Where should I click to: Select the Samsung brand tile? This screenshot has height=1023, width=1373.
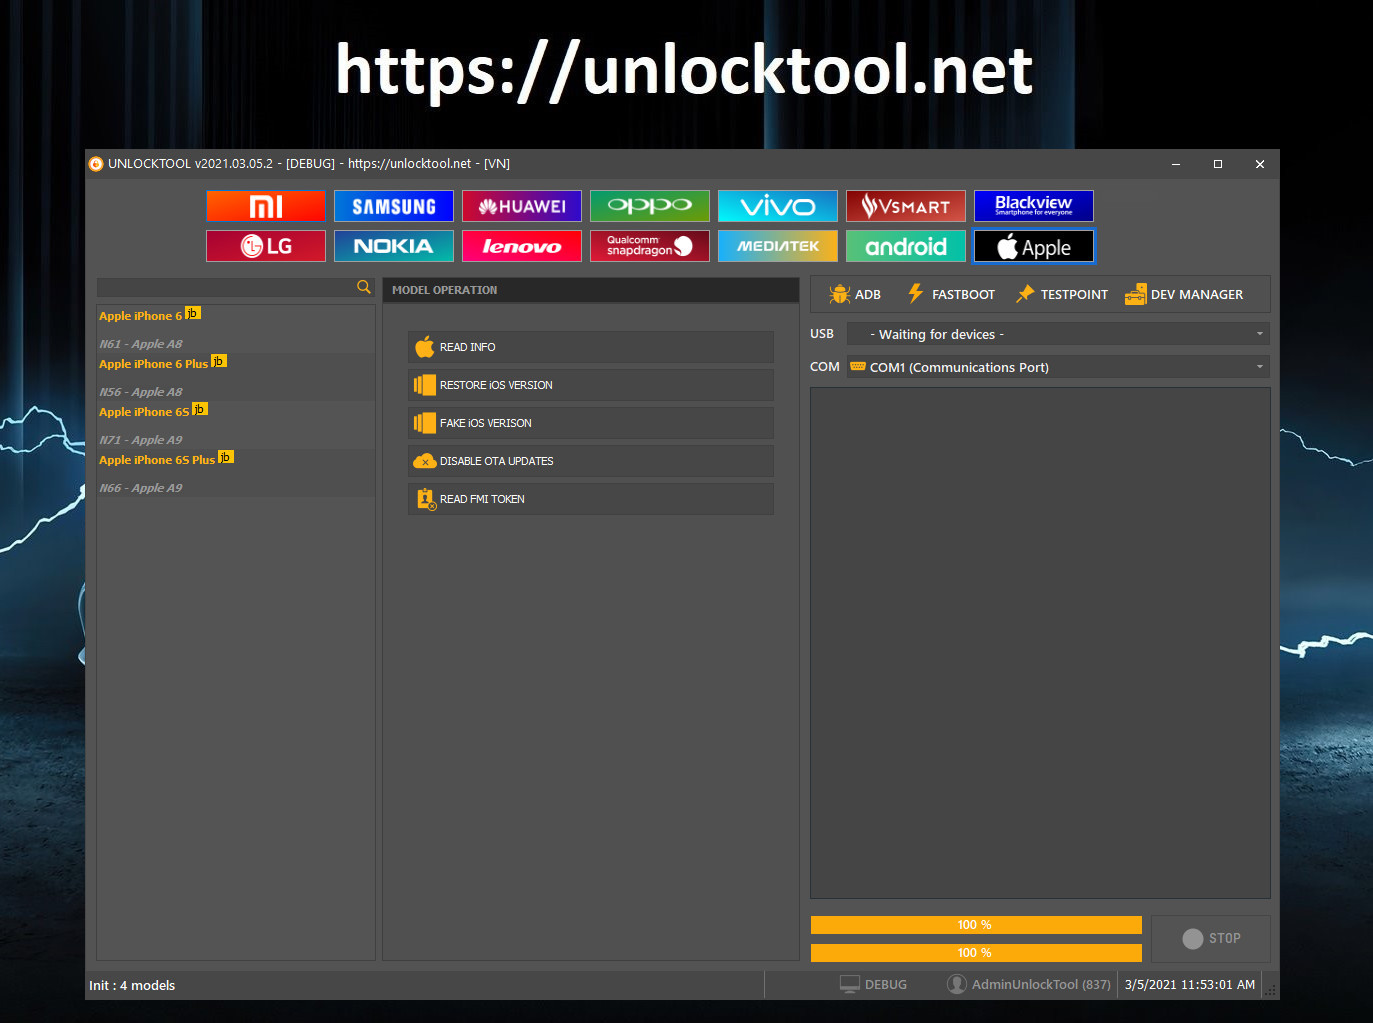[x=394, y=206]
